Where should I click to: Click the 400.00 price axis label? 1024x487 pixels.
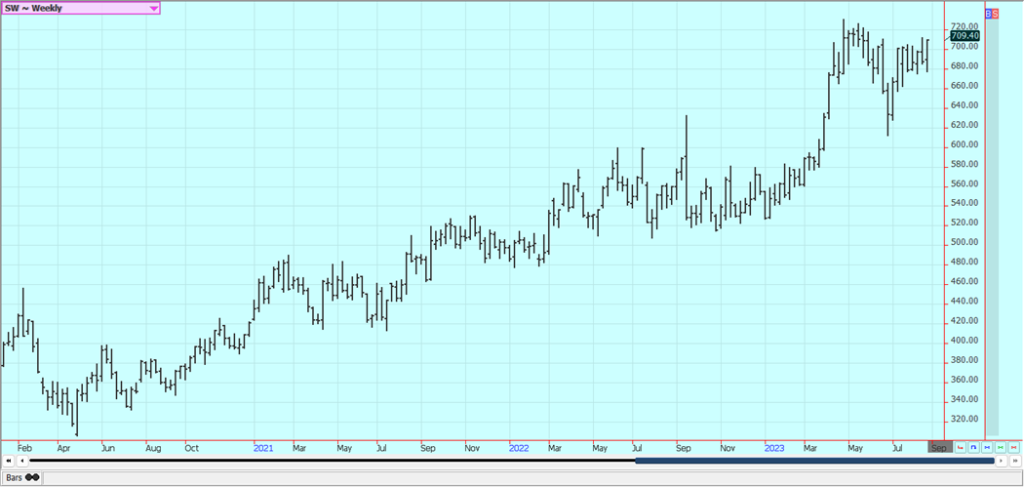(x=965, y=340)
